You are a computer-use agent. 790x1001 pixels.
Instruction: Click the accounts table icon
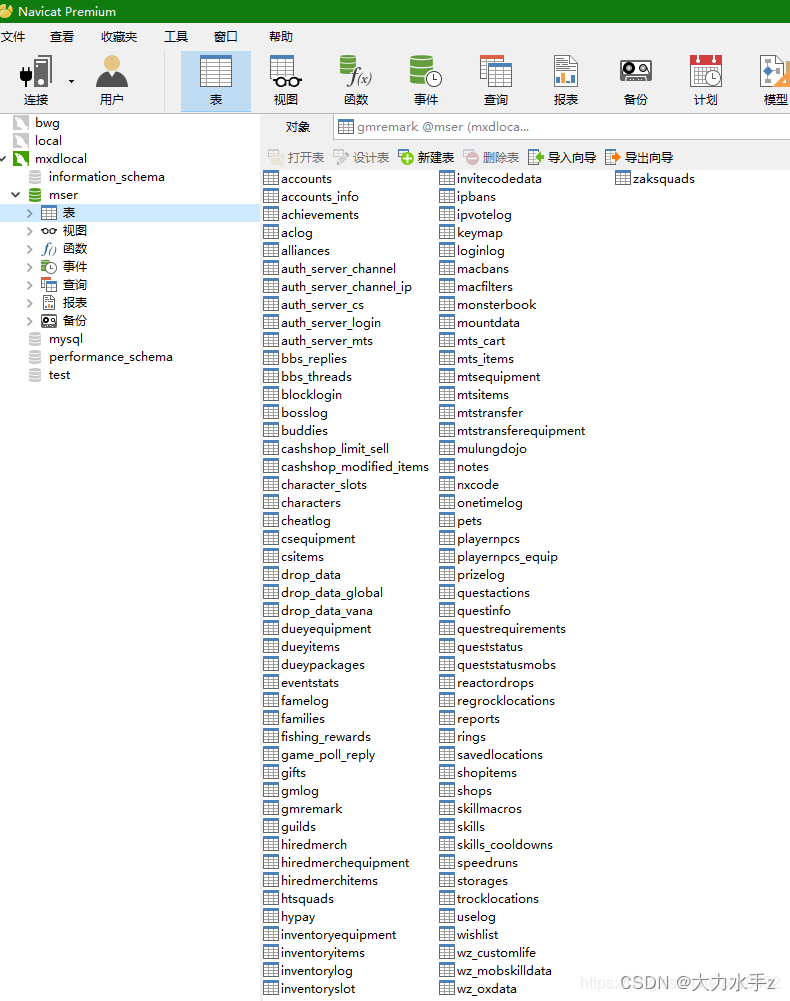pos(271,178)
